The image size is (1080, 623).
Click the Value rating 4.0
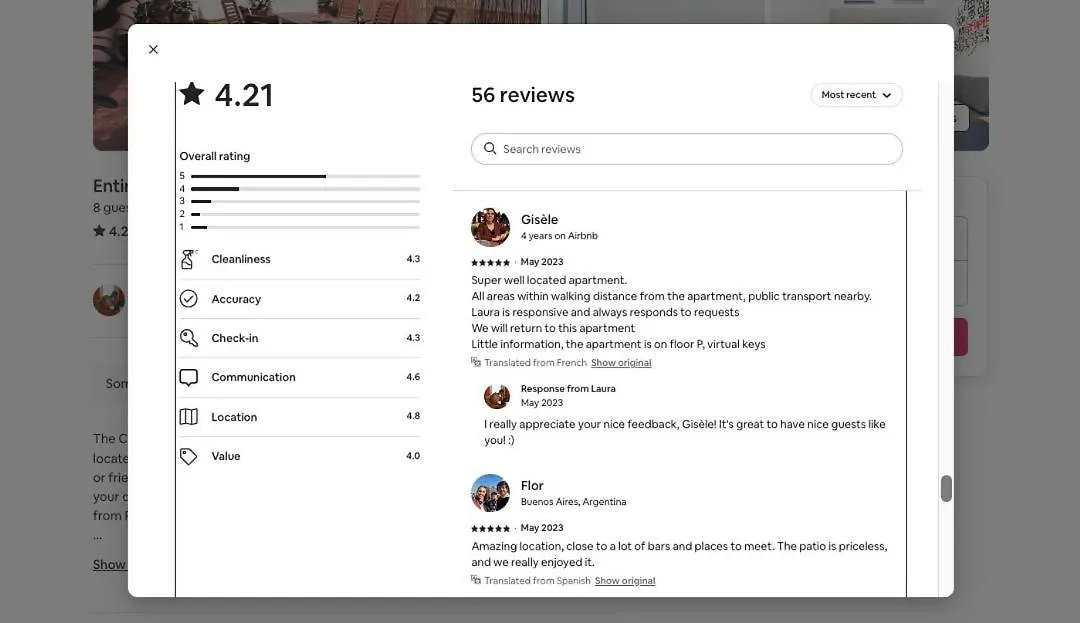(413, 456)
